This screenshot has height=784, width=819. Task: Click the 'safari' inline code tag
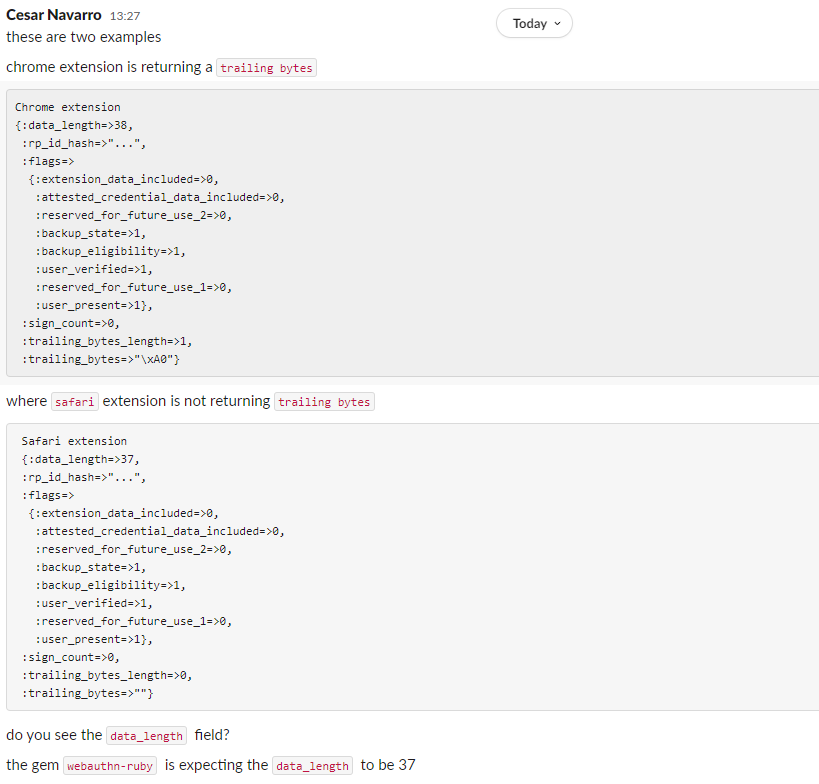(75, 402)
